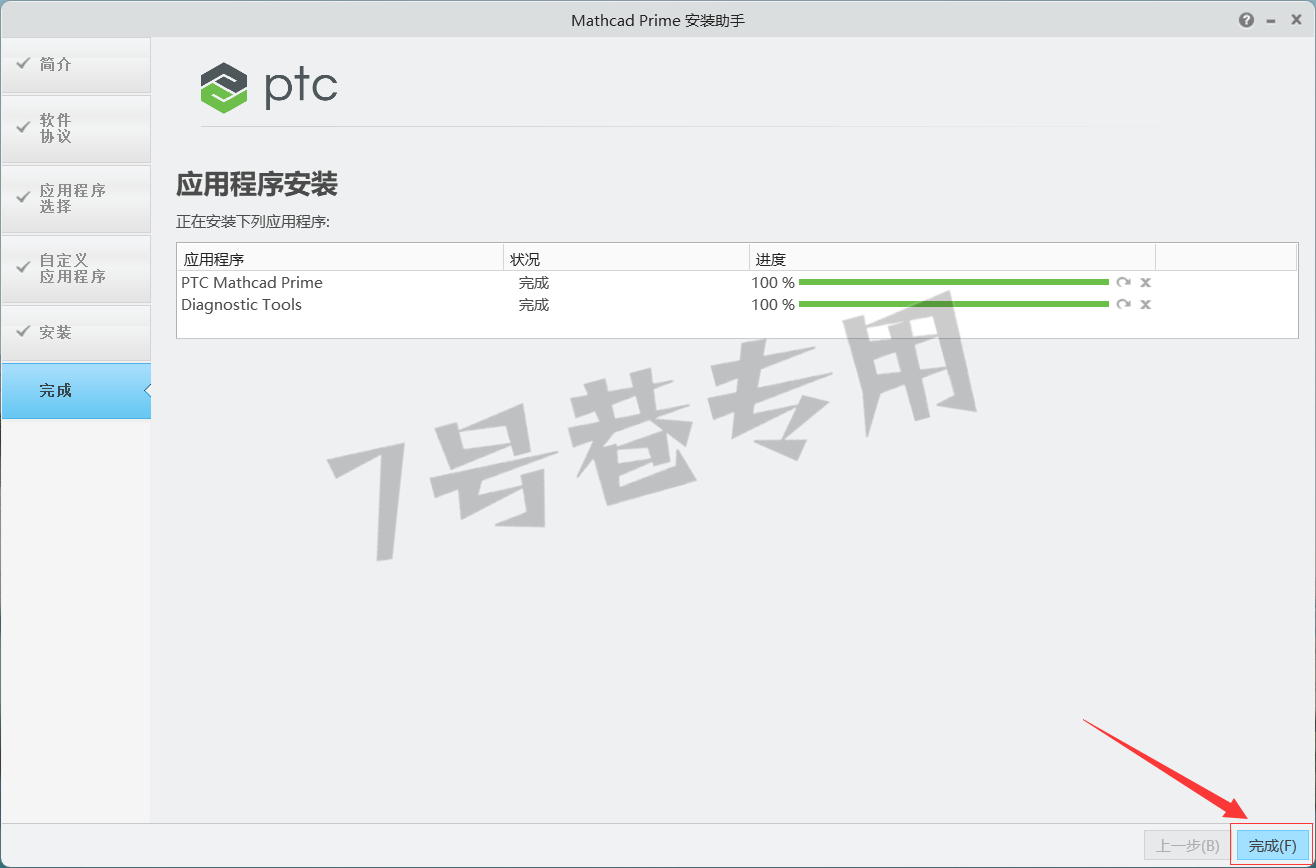Viewport: 1316px width, 868px height.
Task: Select the 应用程序选择 sidebar step
Action: click(x=76, y=199)
